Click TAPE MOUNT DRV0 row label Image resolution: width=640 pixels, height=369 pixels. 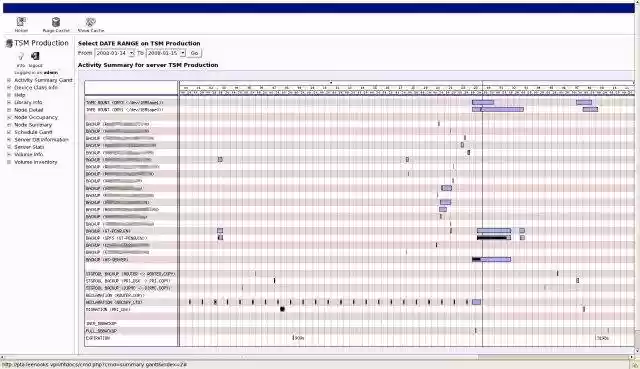(125, 103)
